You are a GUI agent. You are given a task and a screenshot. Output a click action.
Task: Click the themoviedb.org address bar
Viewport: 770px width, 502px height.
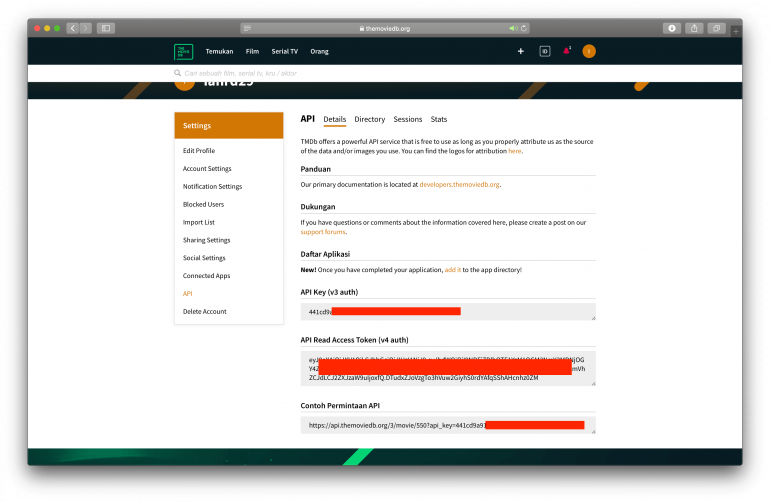tap(385, 28)
